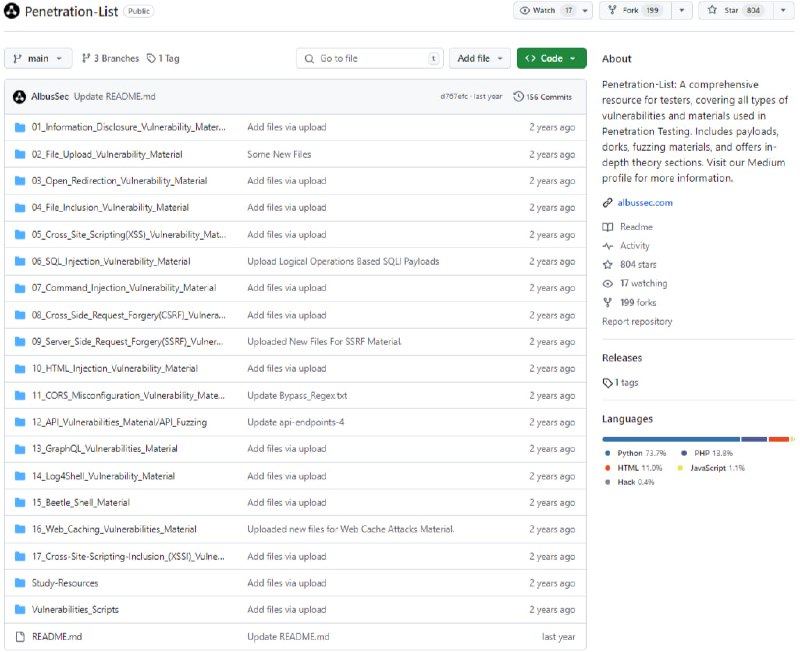Open the 'Some New Files' commit message
800x652 pixels.
click(x=279, y=154)
